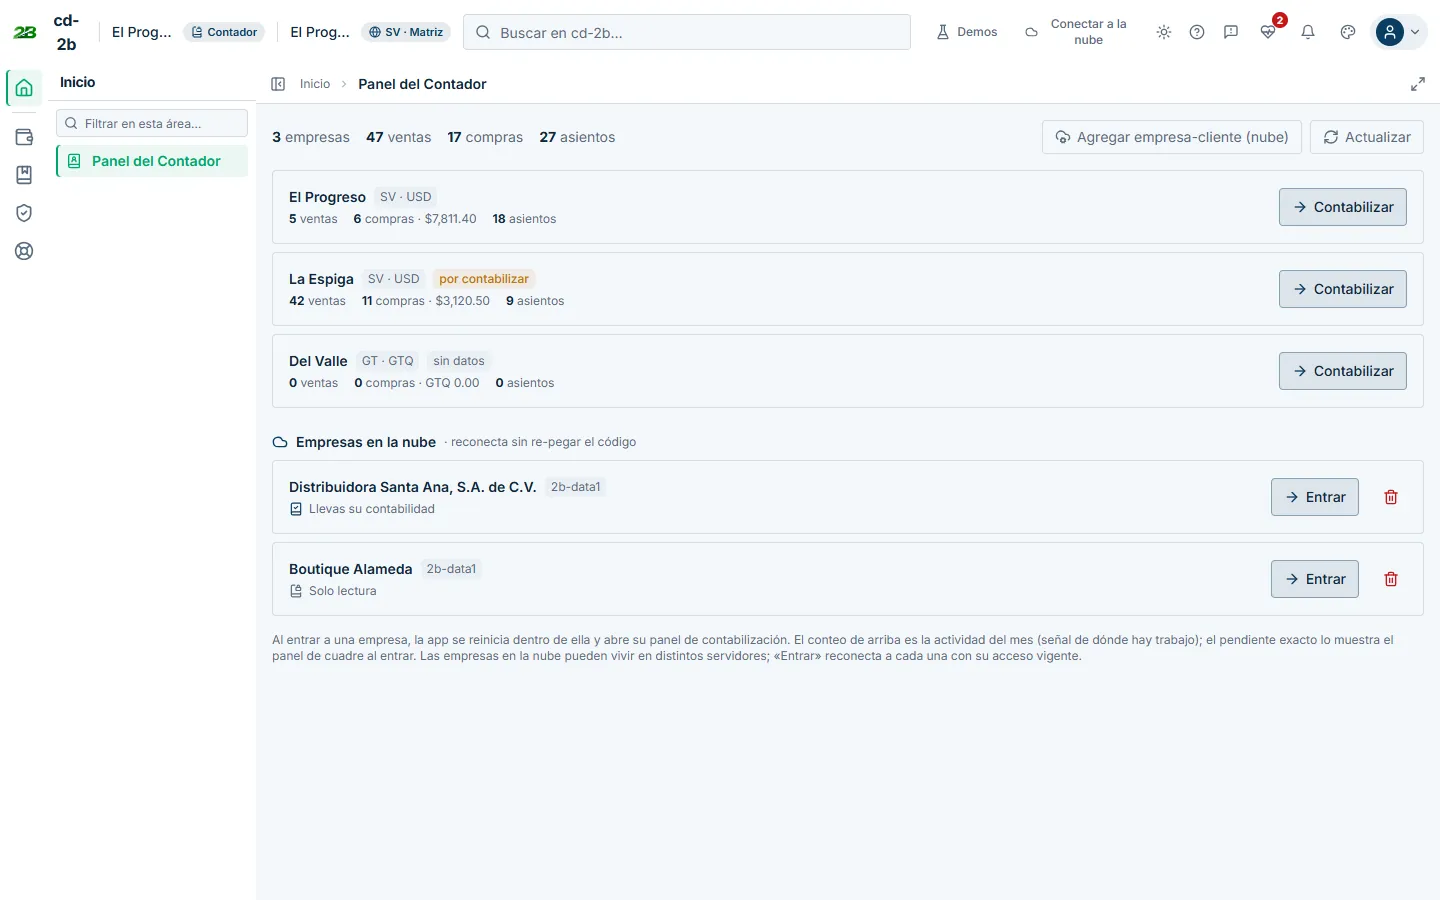The width and height of the screenshot is (1440, 900).
Task: Open the wallet icon in left sidebar
Action: click(x=24, y=137)
